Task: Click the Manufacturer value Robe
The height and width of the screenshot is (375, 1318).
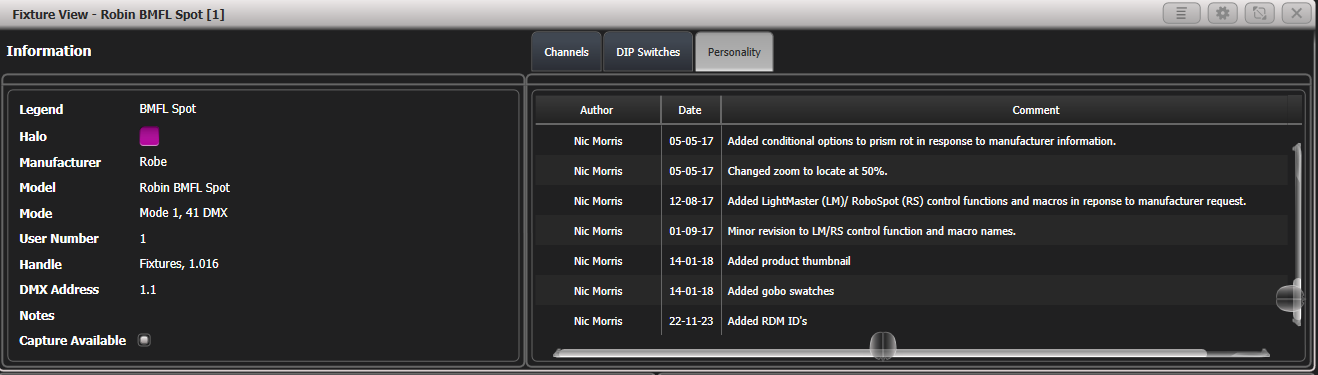Action: (x=153, y=161)
